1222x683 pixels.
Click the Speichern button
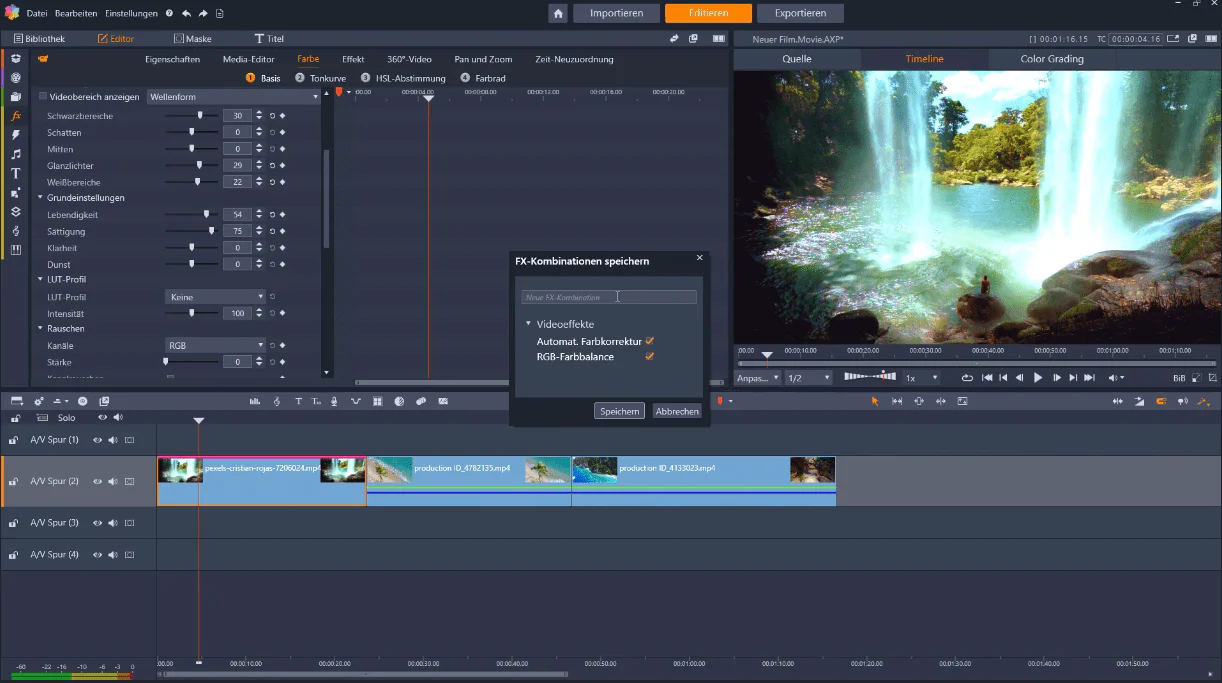(x=620, y=411)
